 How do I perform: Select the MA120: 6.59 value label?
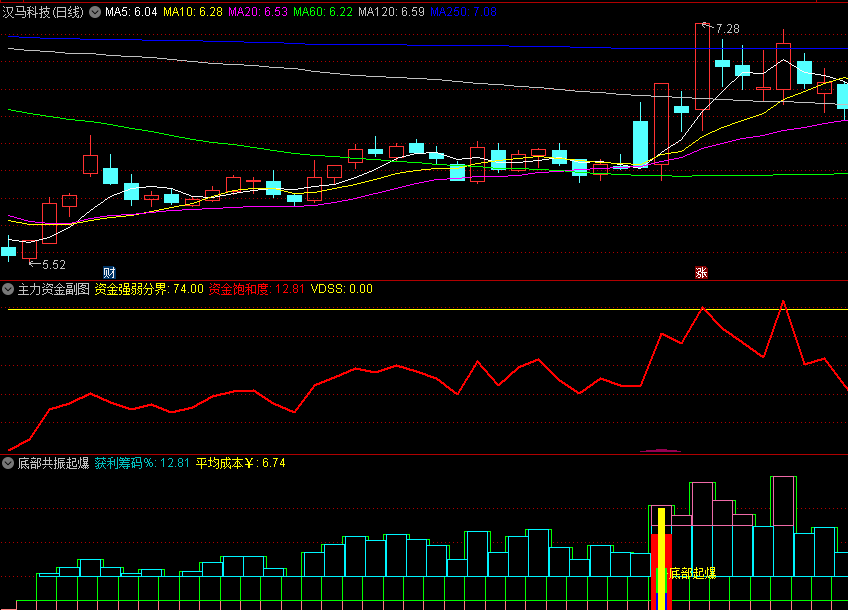coord(391,12)
